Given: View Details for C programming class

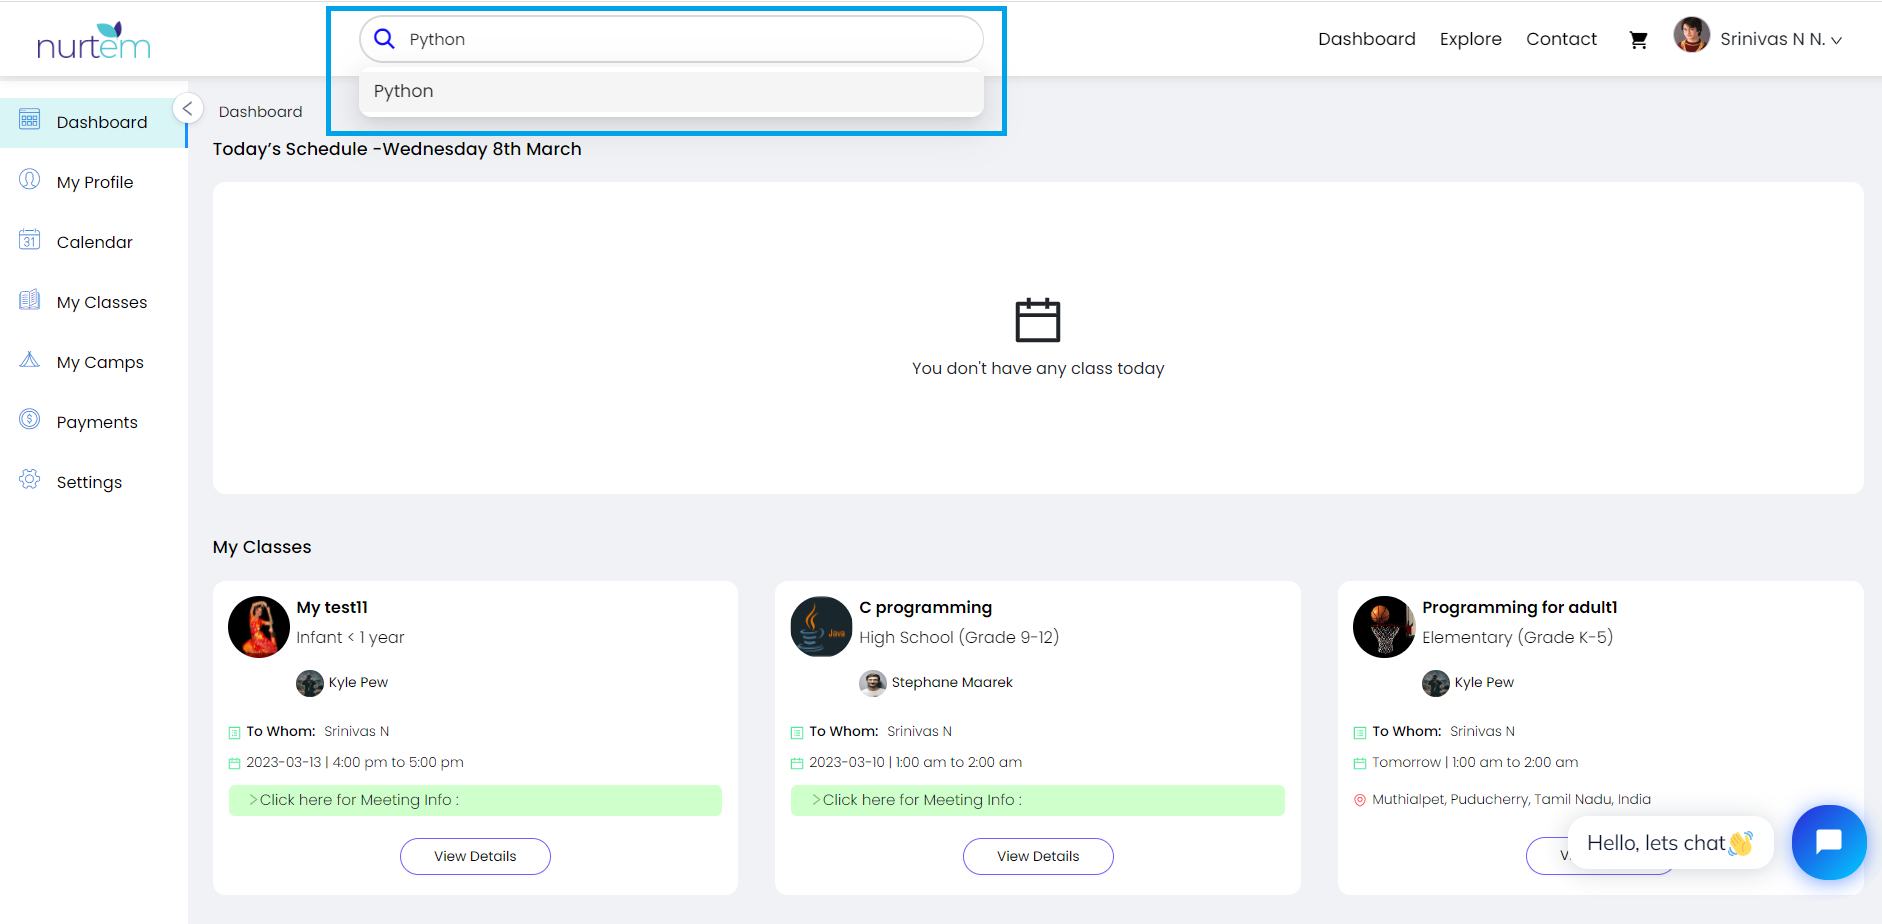Looking at the screenshot, I should pyautogui.click(x=1037, y=856).
